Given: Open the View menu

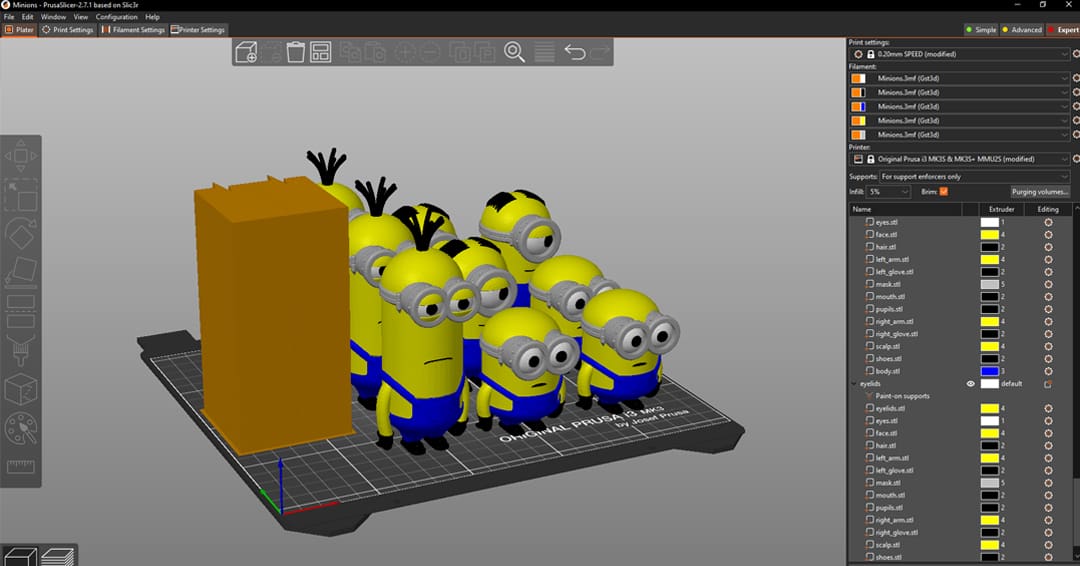Looking at the screenshot, I should coord(81,17).
